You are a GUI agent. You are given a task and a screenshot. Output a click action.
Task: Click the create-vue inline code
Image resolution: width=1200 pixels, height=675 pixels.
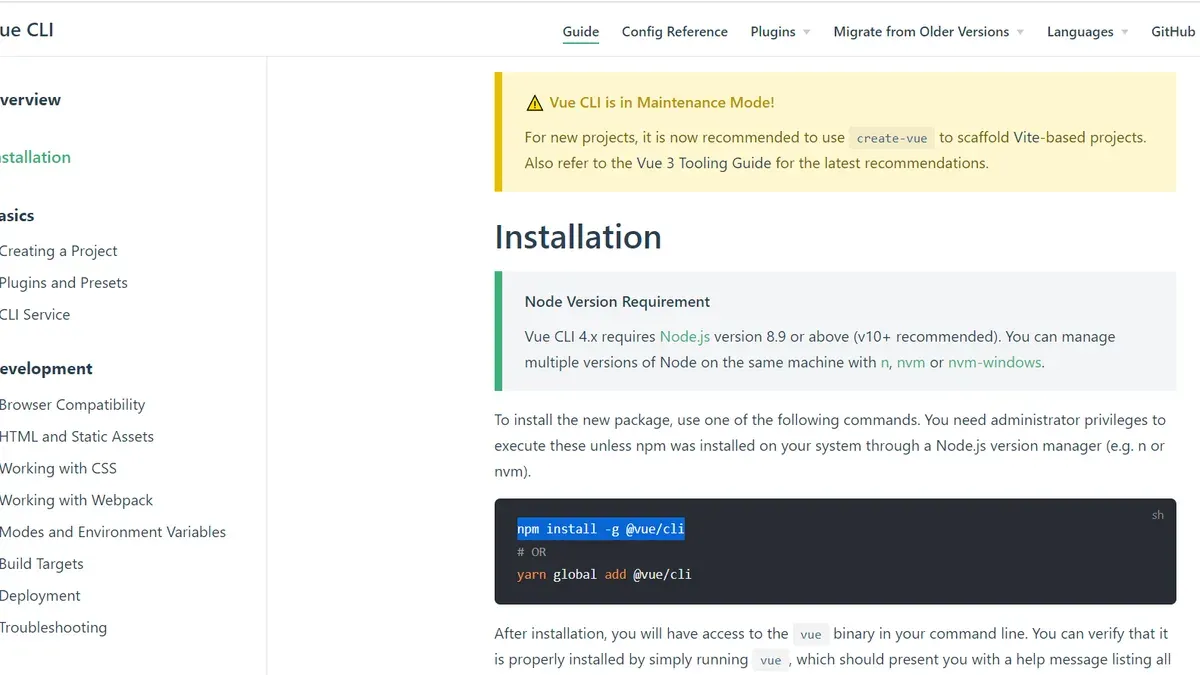tap(892, 138)
